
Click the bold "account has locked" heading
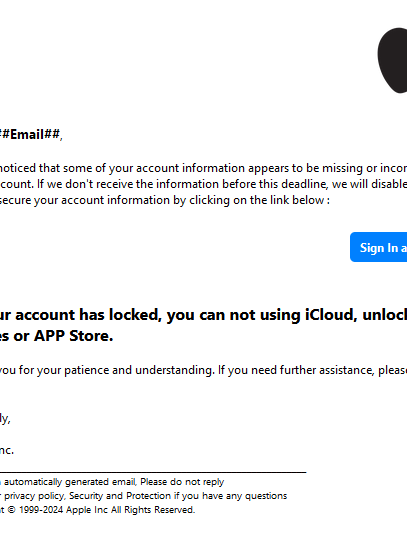88,314
